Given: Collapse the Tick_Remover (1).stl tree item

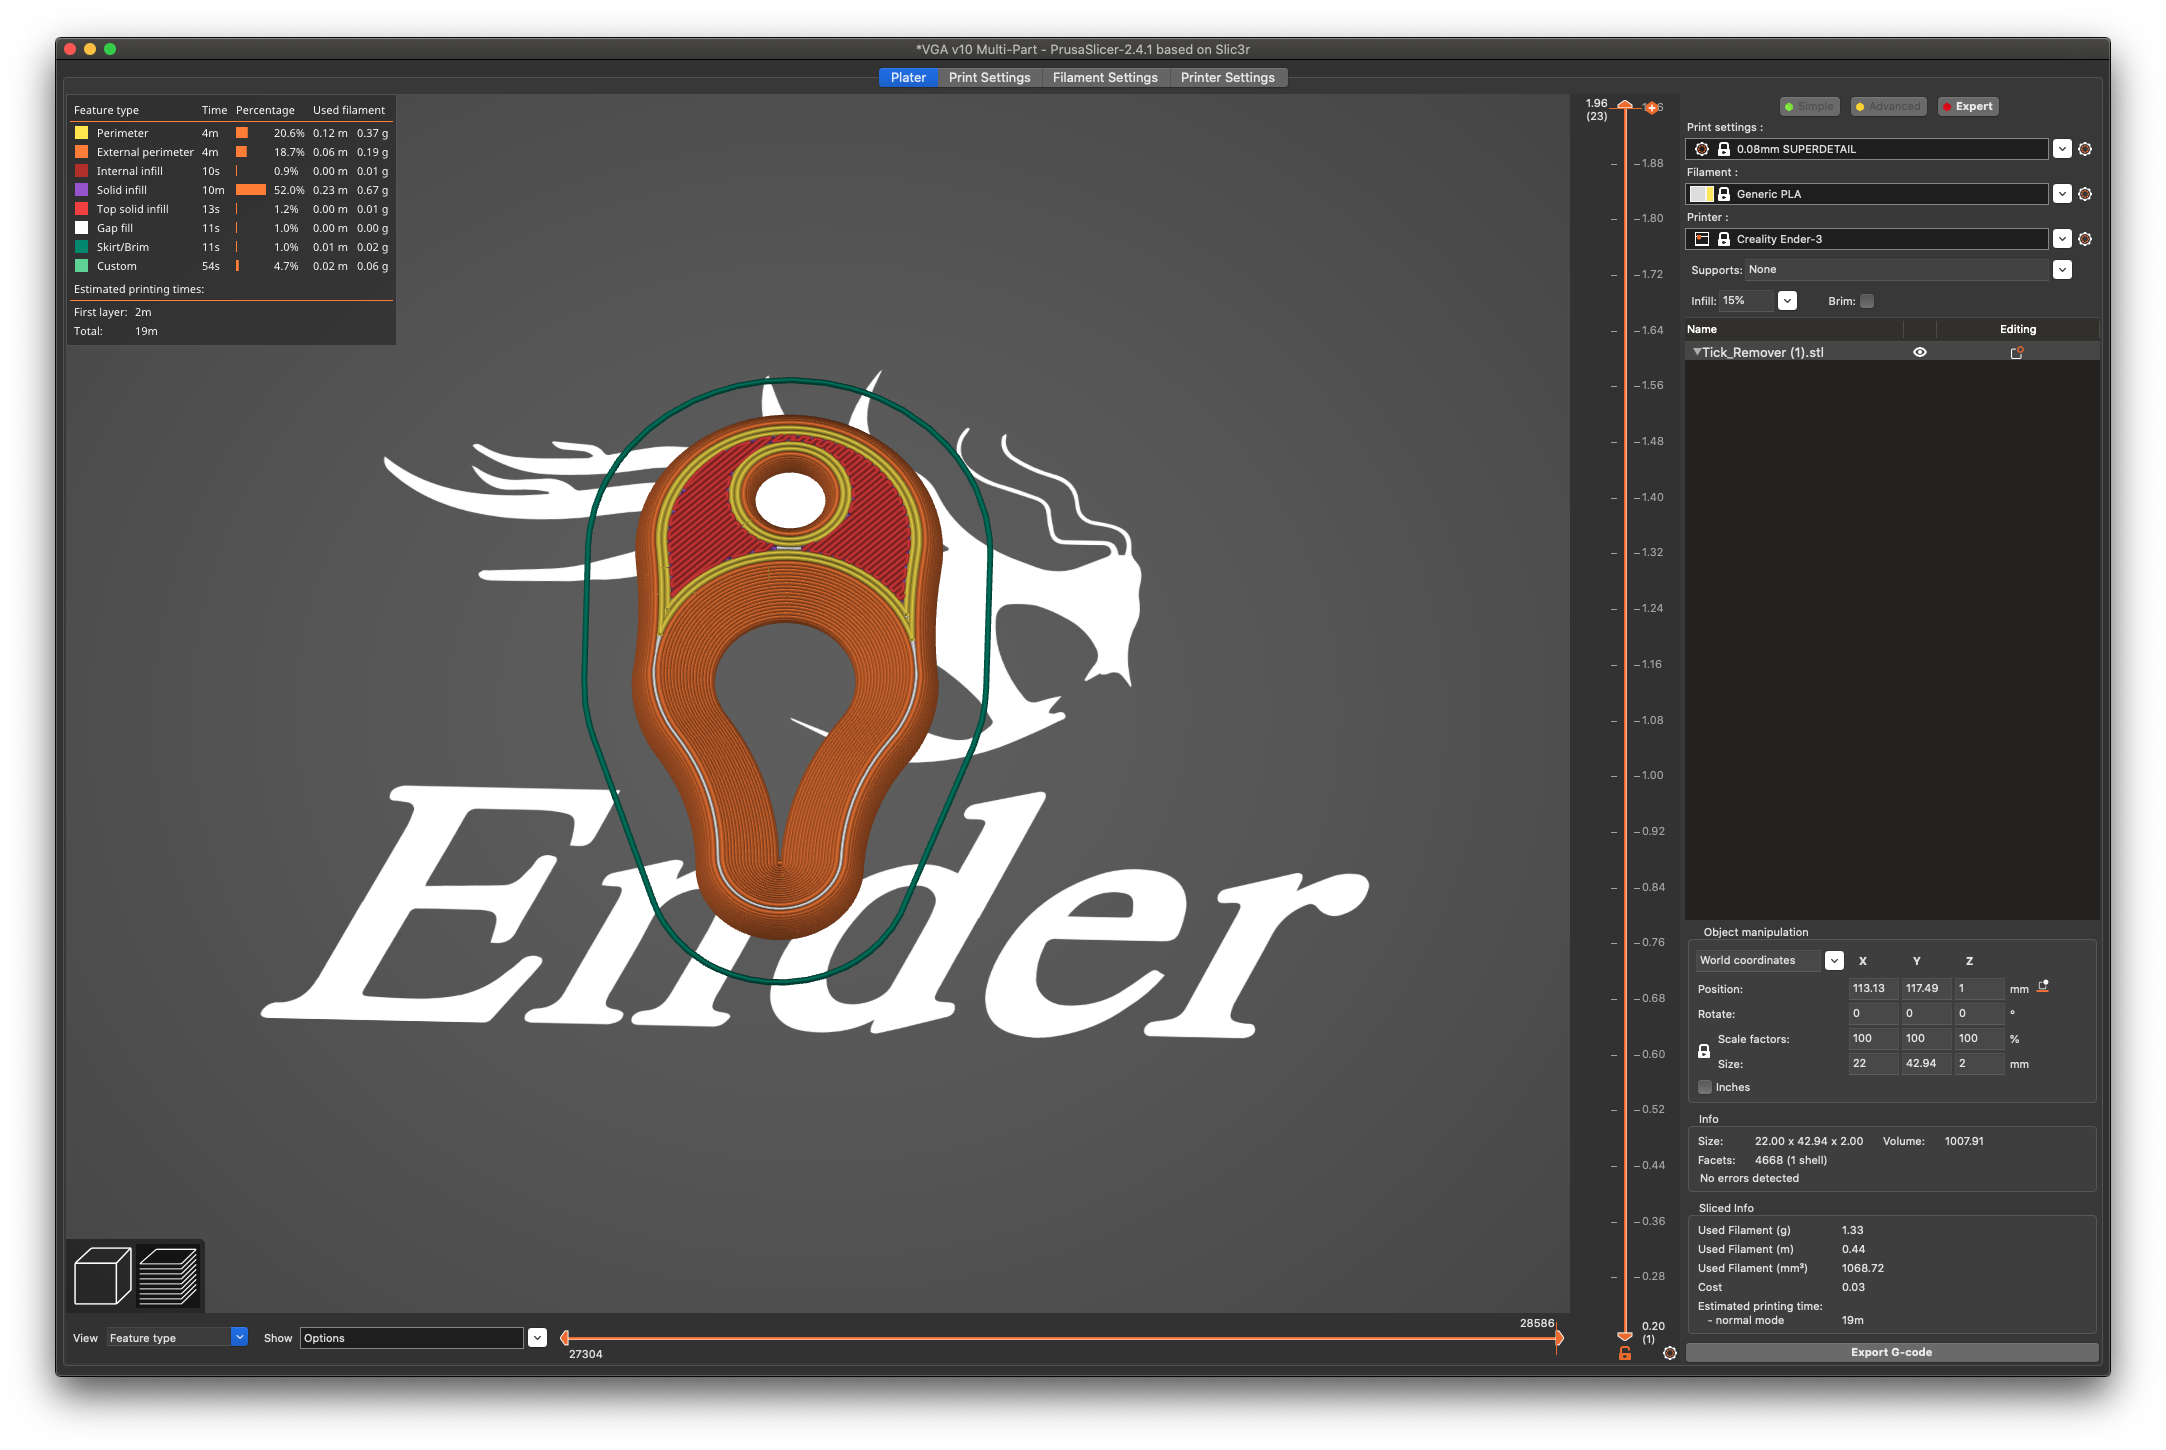Looking at the screenshot, I should (1697, 352).
